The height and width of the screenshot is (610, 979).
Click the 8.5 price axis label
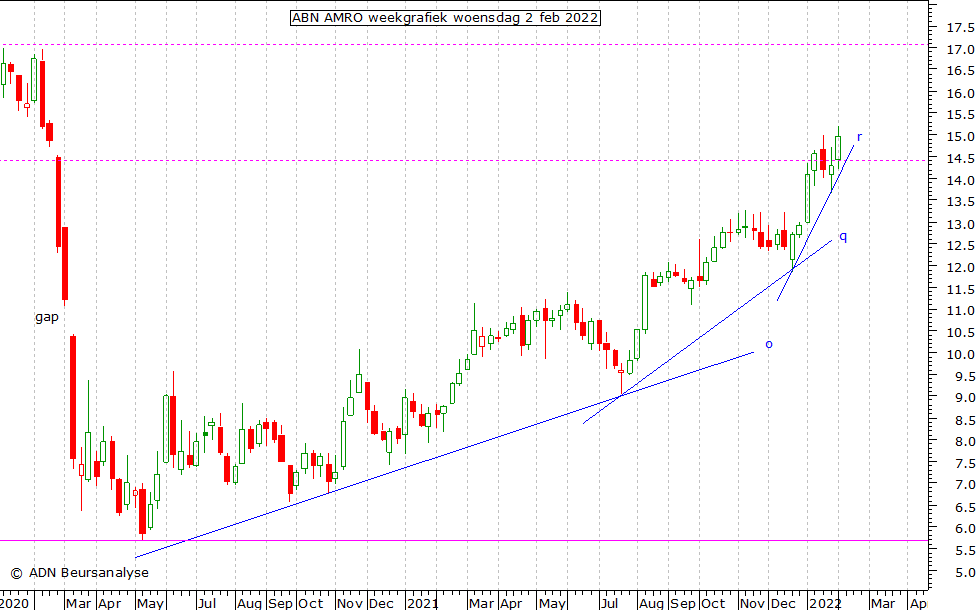tap(964, 420)
